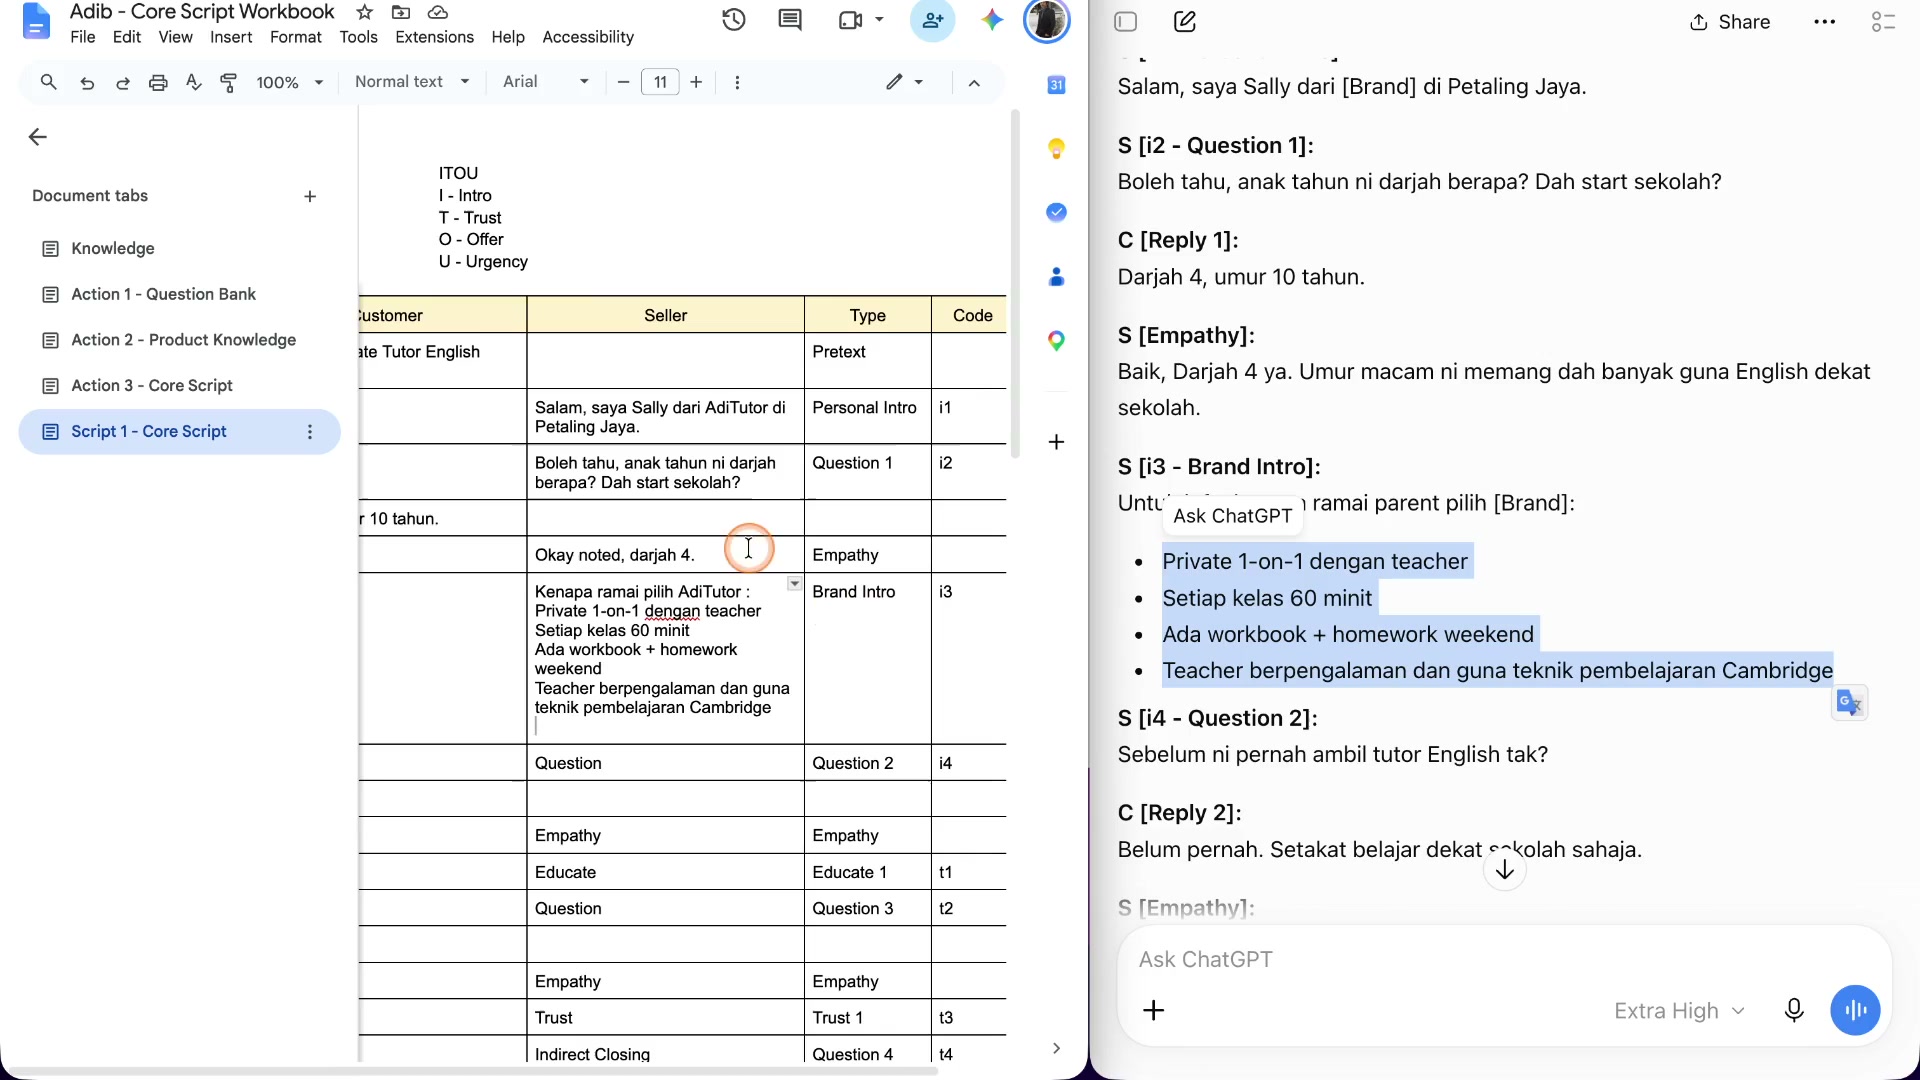Collapse the Docs toolbar with chevron
Screen dimensions: 1920x1080
(974, 82)
